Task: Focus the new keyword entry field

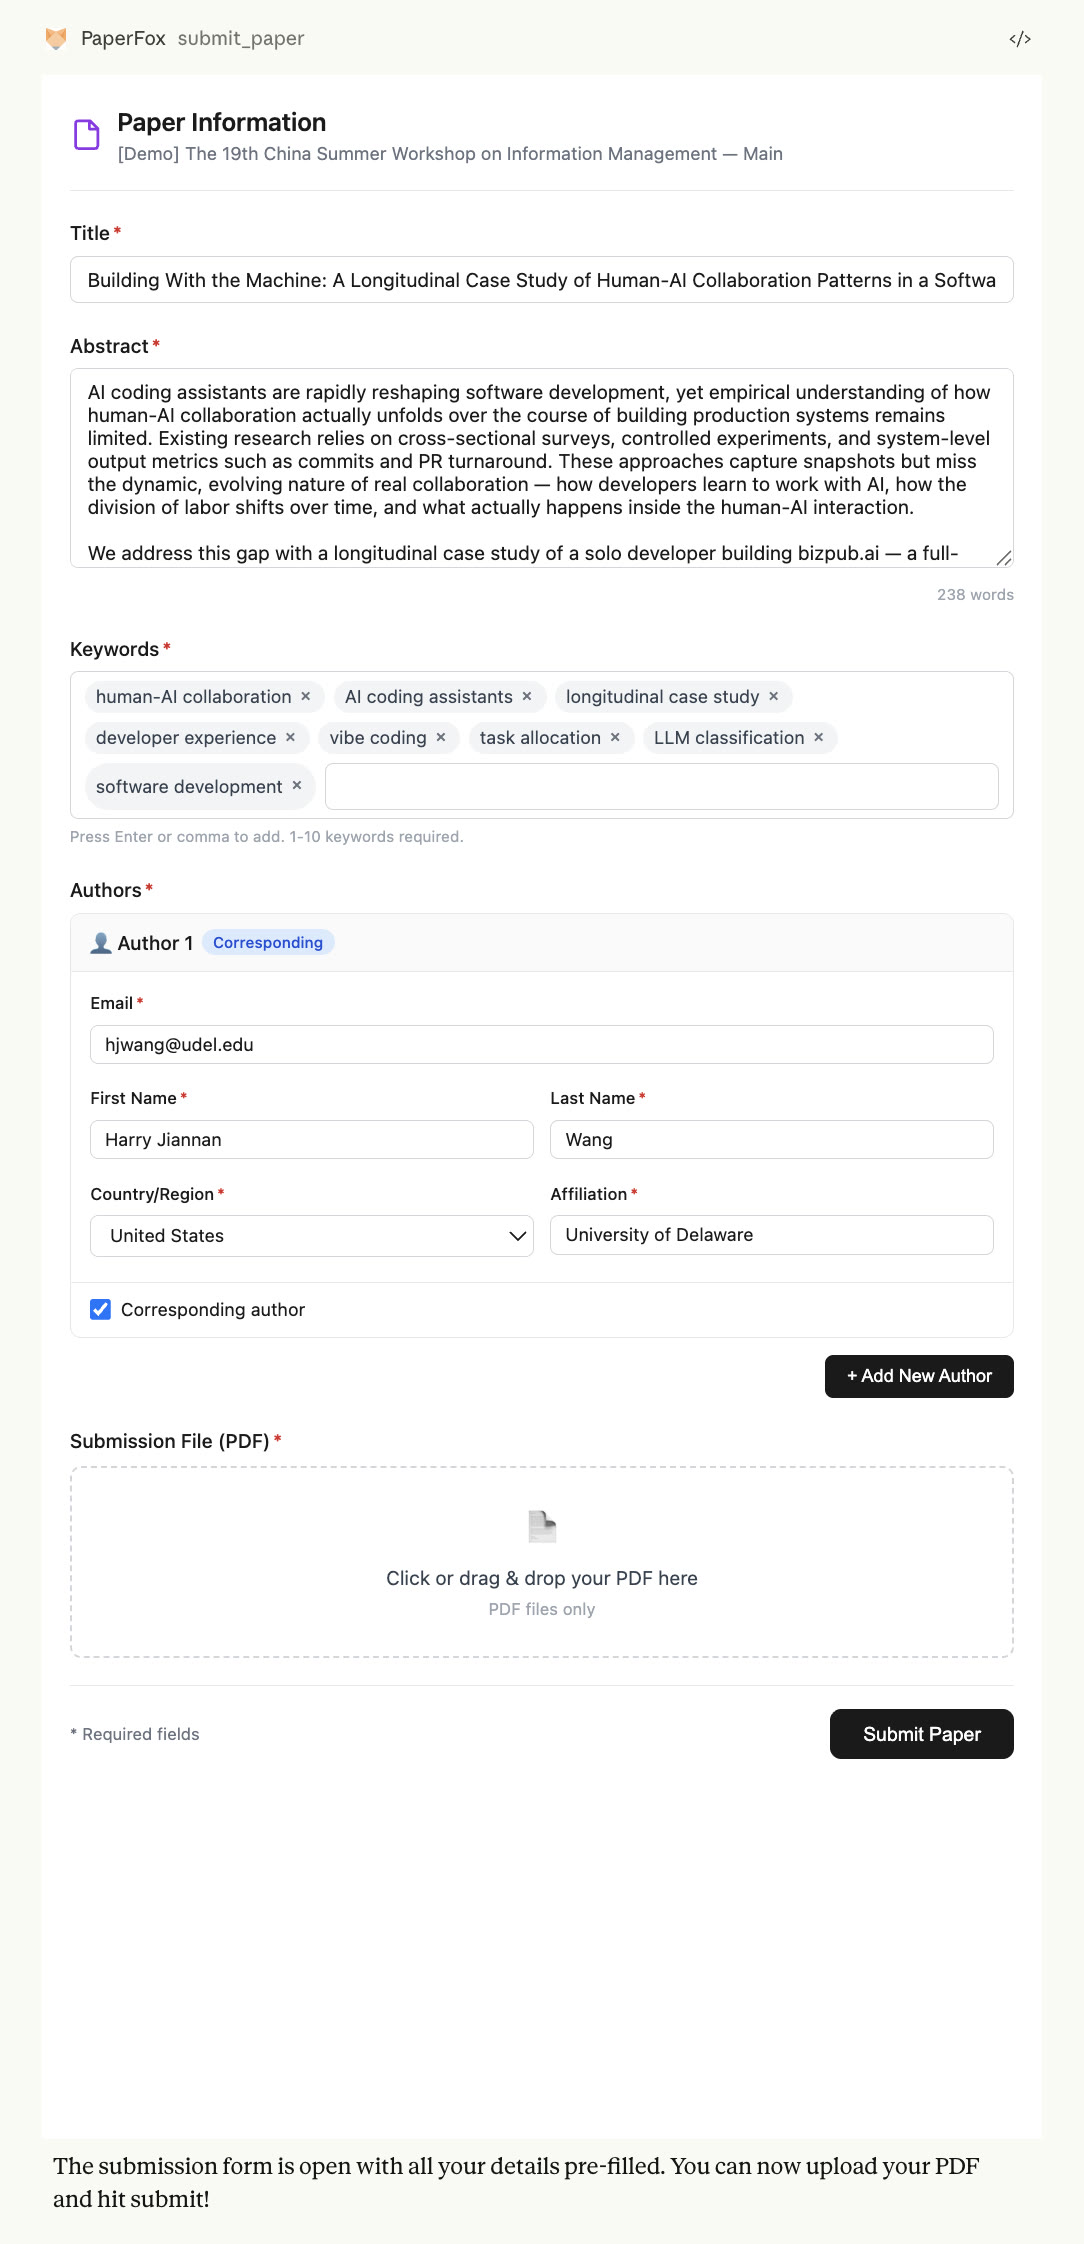Action: (x=661, y=786)
